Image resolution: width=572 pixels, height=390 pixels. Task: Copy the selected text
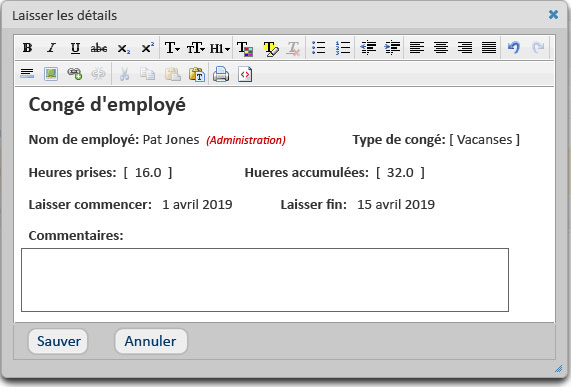tap(148, 74)
